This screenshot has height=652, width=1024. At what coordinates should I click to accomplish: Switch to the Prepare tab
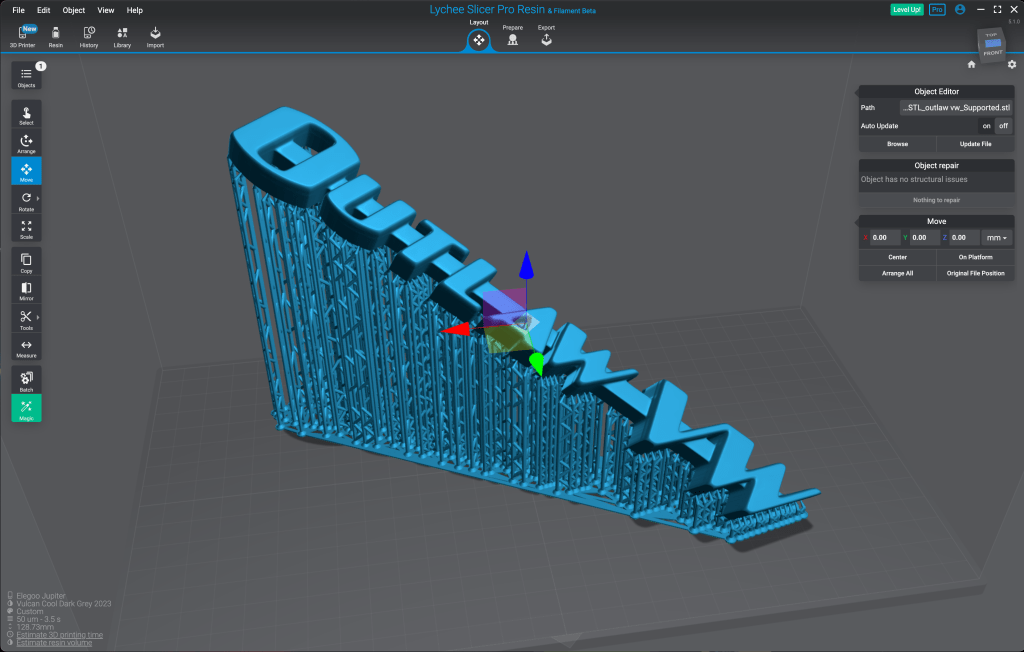tap(512, 38)
